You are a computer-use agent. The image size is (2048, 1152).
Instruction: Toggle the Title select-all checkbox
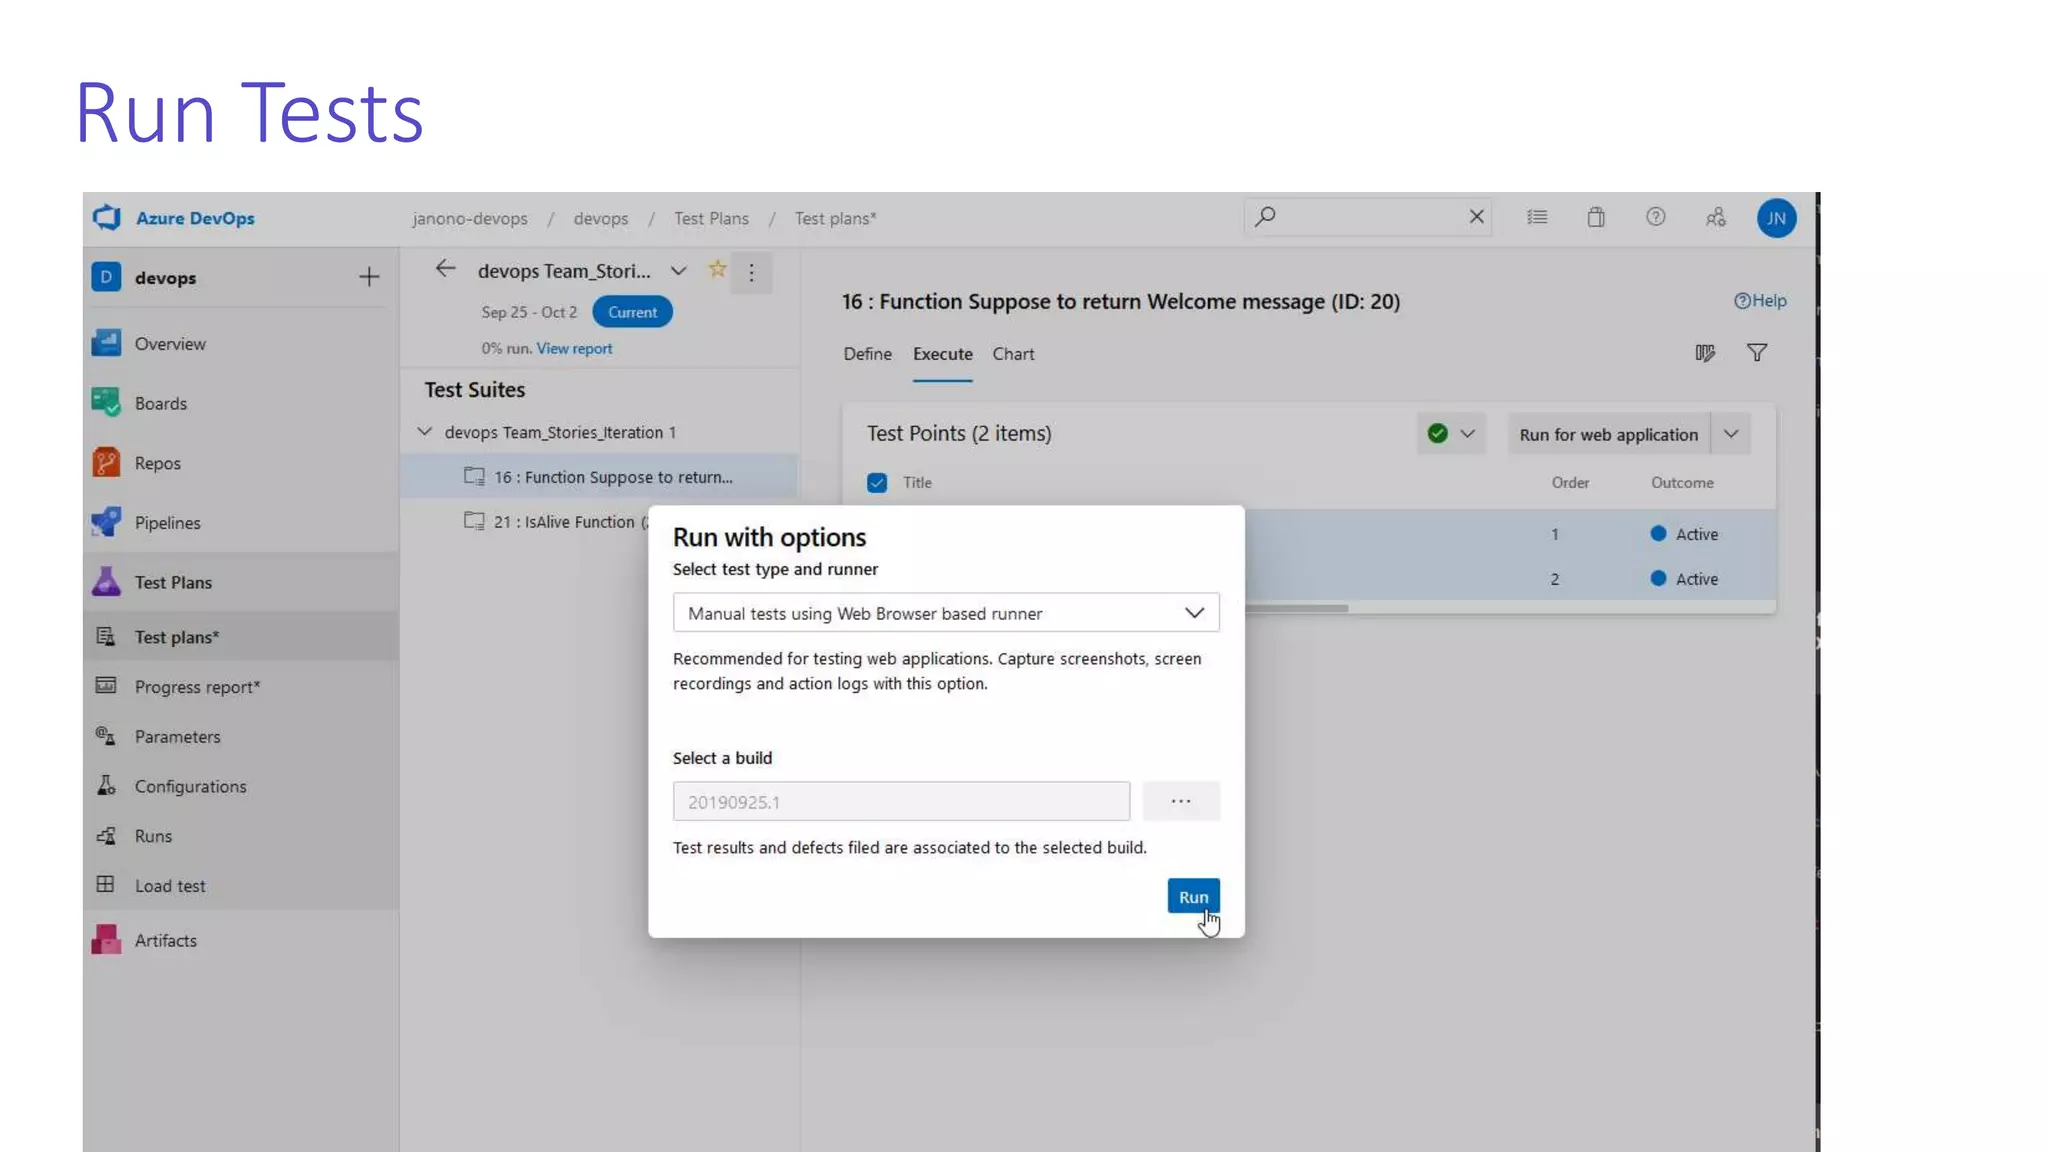877,483
